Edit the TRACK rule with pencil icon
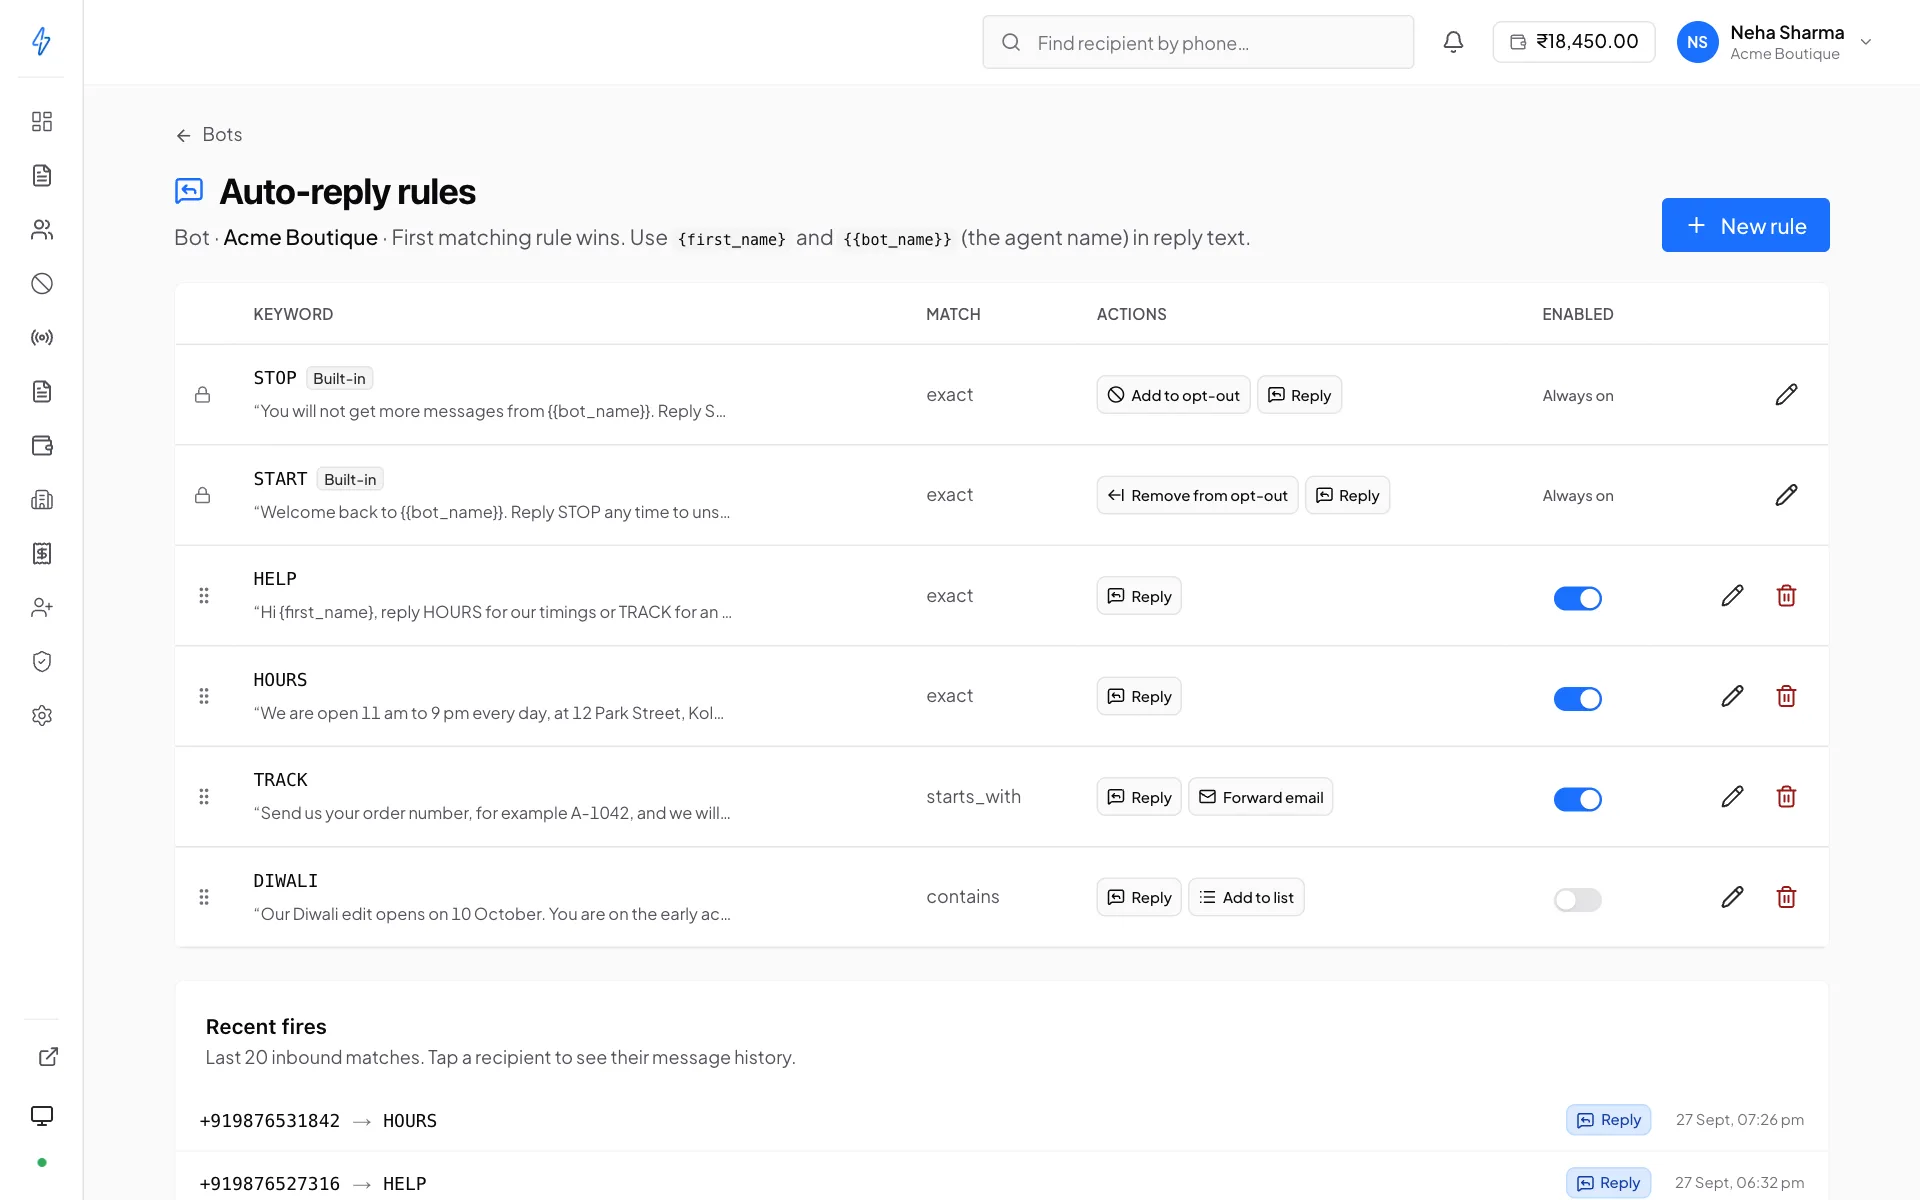The height and width of the screenshot is (1200, 1920). coord(1732,797)
